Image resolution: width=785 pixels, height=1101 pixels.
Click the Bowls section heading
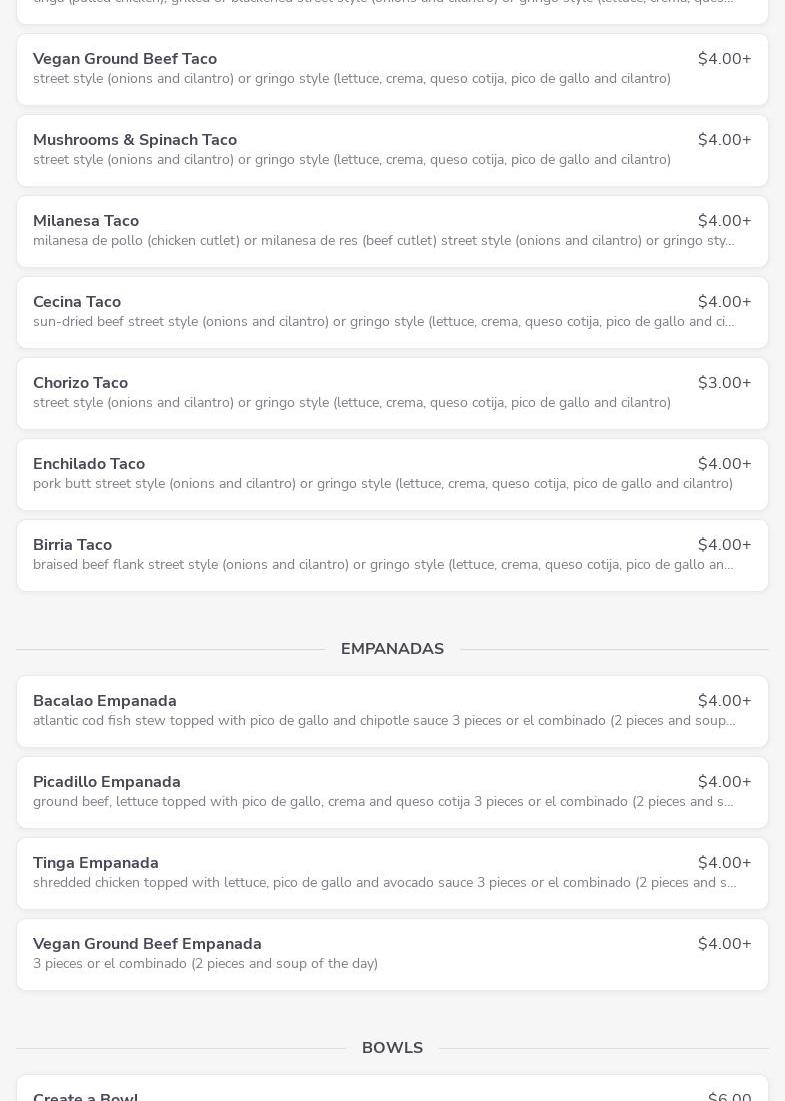coord(392,1048)
